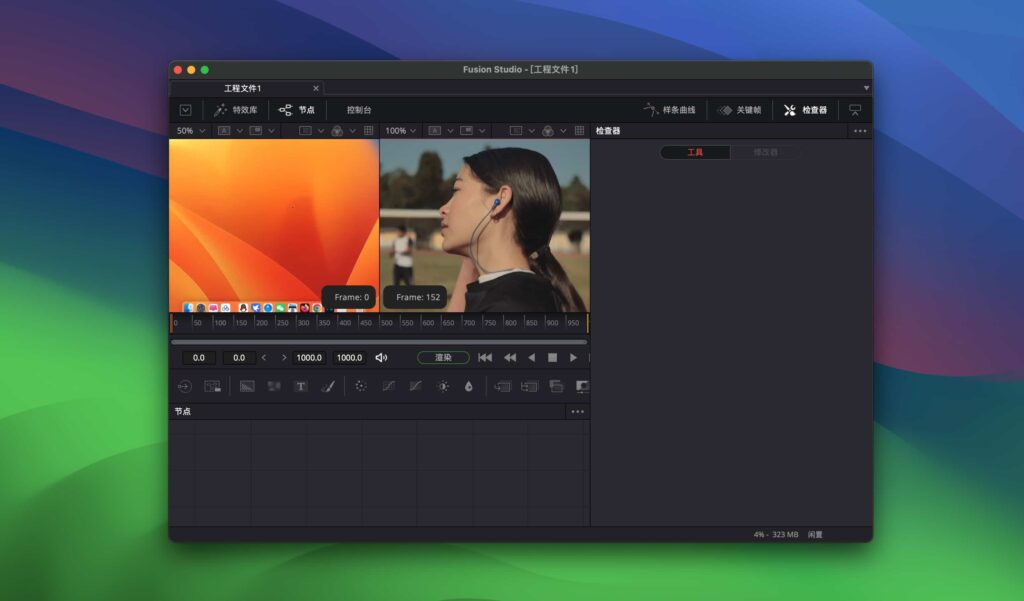Switch to the 修改器 tab in Inspector
This screenshot has height=601, width=1024.
point(766,151)
